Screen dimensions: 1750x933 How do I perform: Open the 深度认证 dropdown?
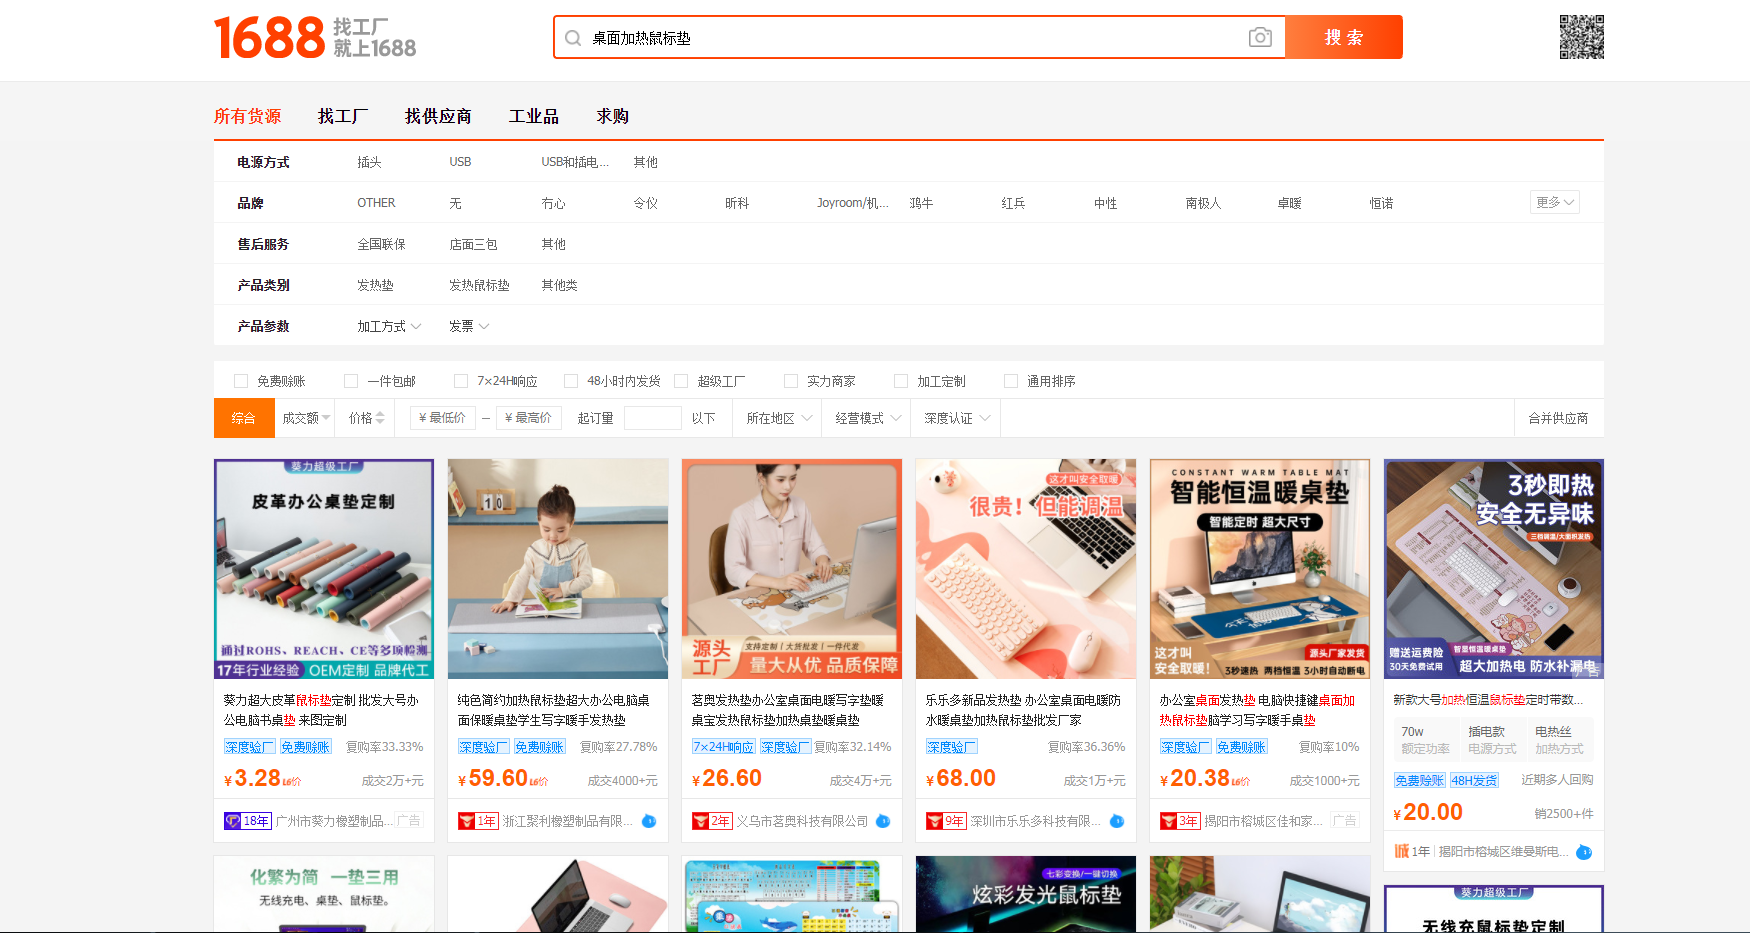tap(957, 418)
